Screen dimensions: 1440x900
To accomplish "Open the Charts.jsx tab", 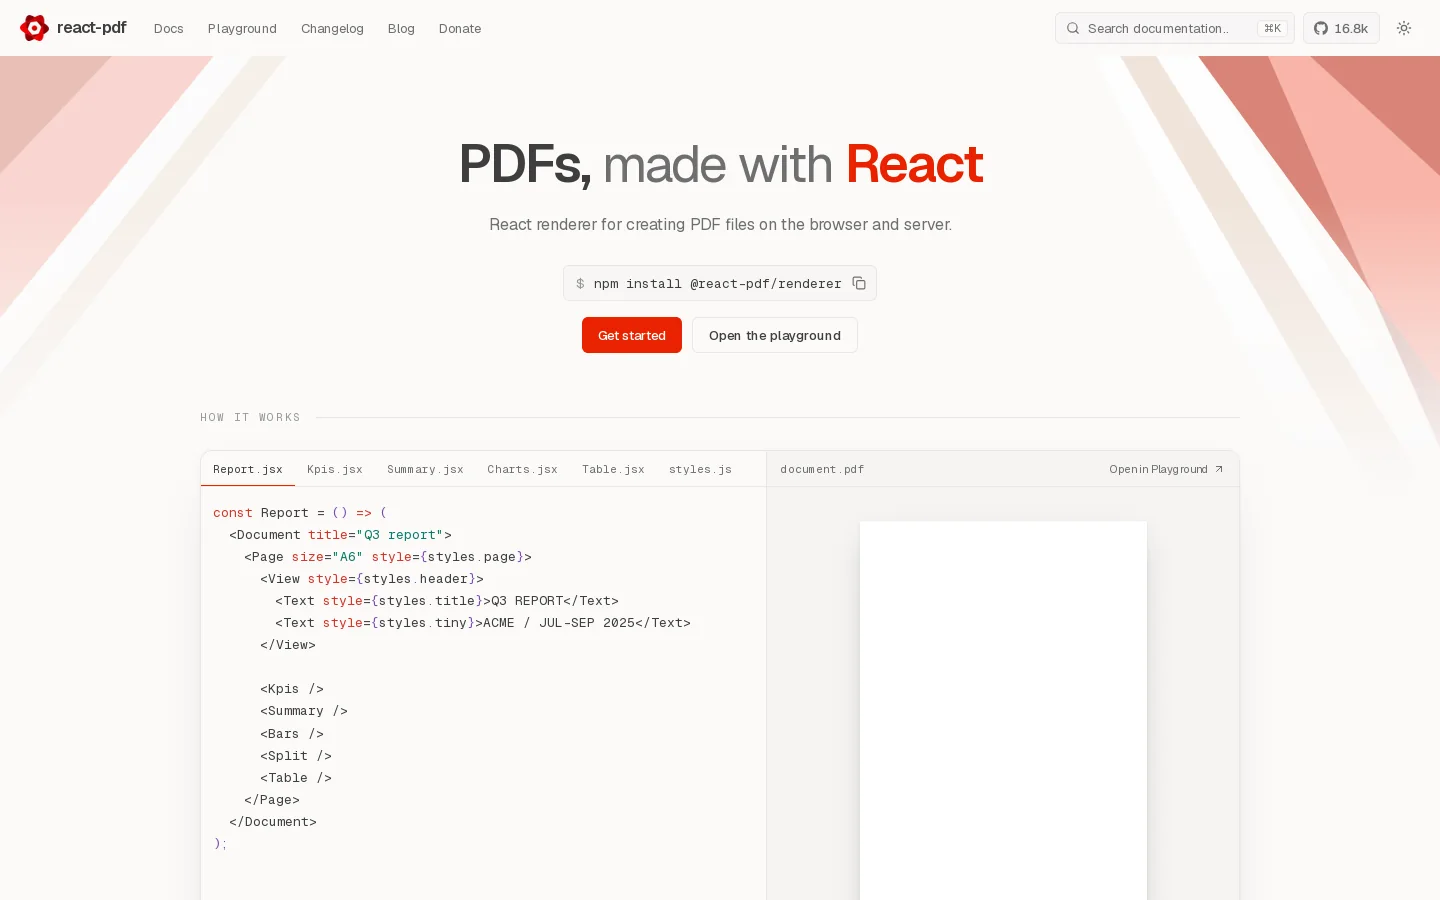I will tap(523, 469).
